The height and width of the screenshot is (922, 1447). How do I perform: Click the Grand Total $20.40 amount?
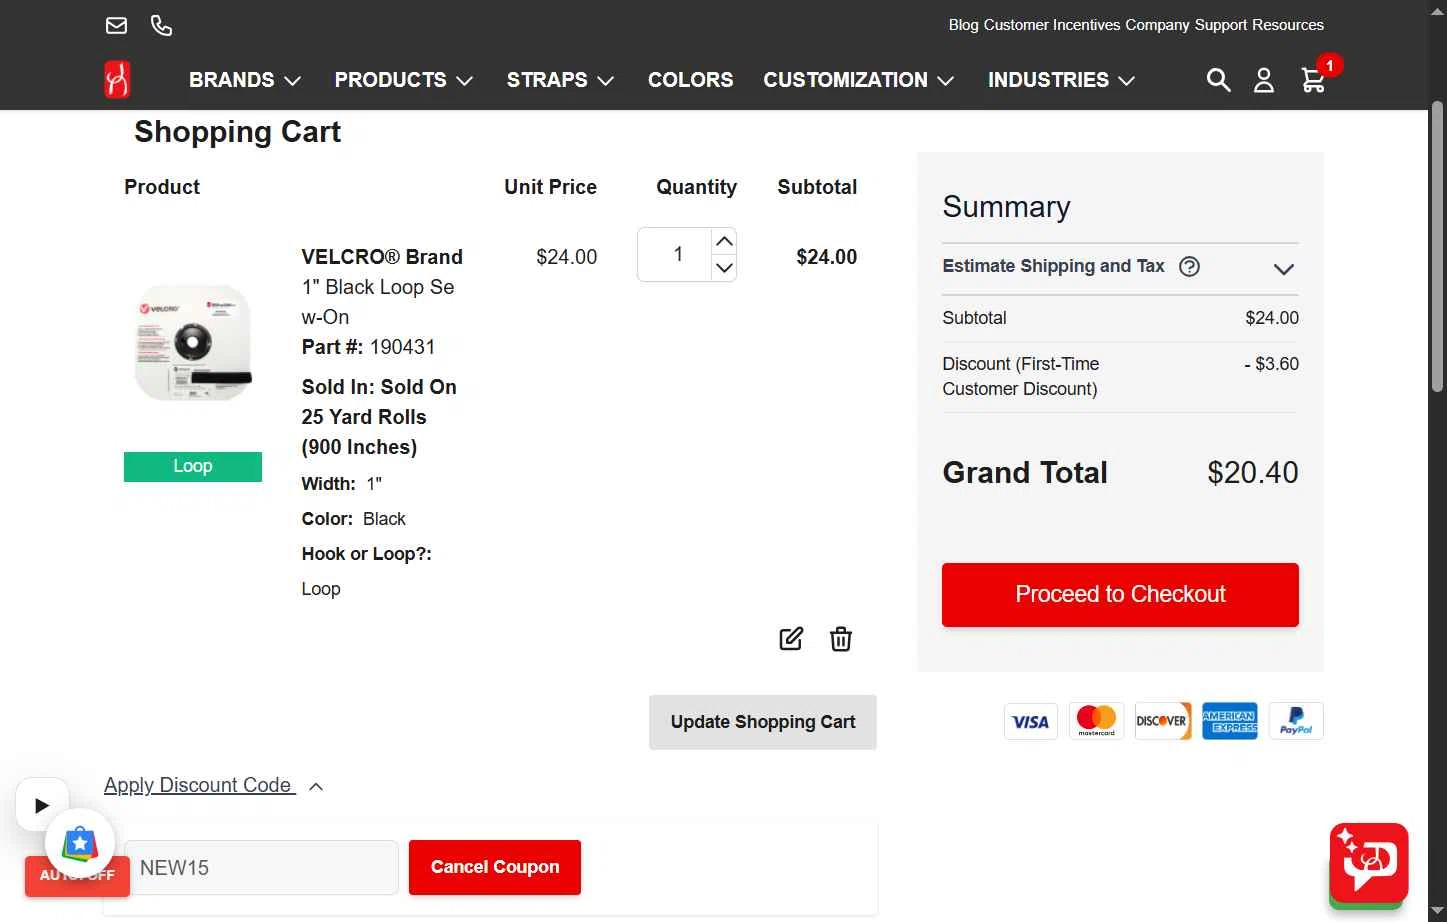[1253, 473]
